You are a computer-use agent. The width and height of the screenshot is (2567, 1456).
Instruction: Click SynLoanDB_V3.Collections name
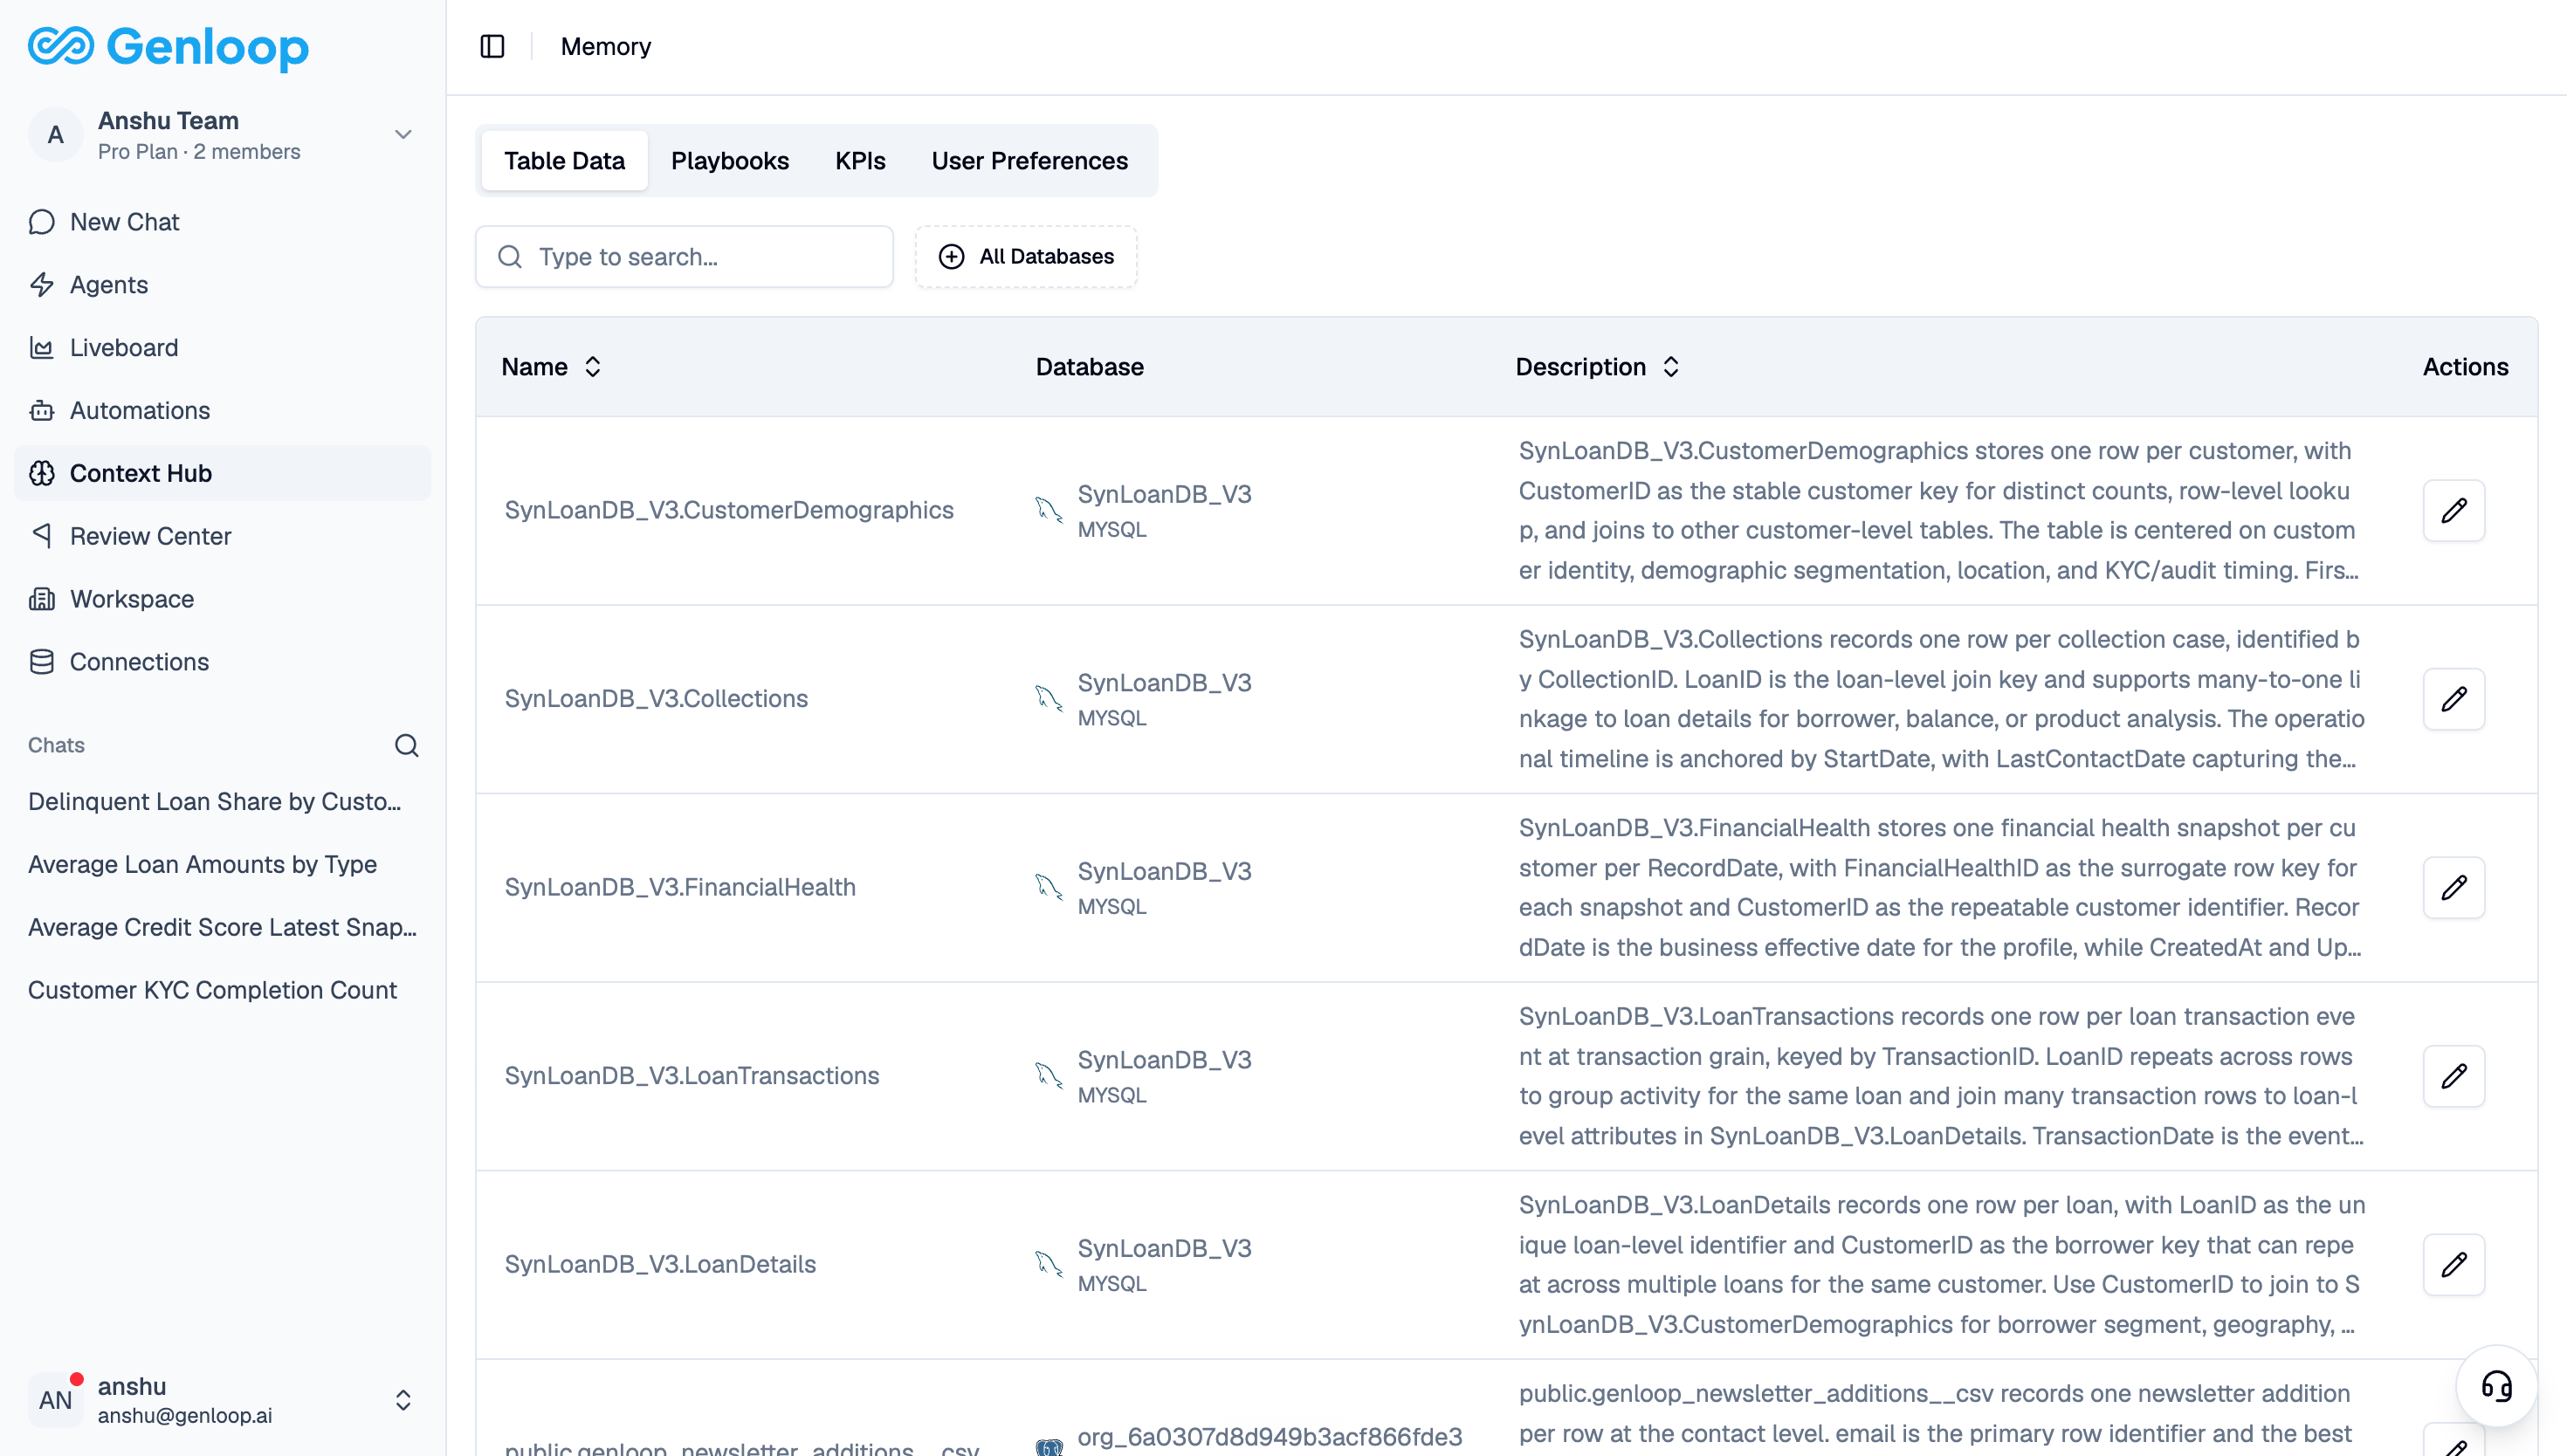tap(656, 699)
